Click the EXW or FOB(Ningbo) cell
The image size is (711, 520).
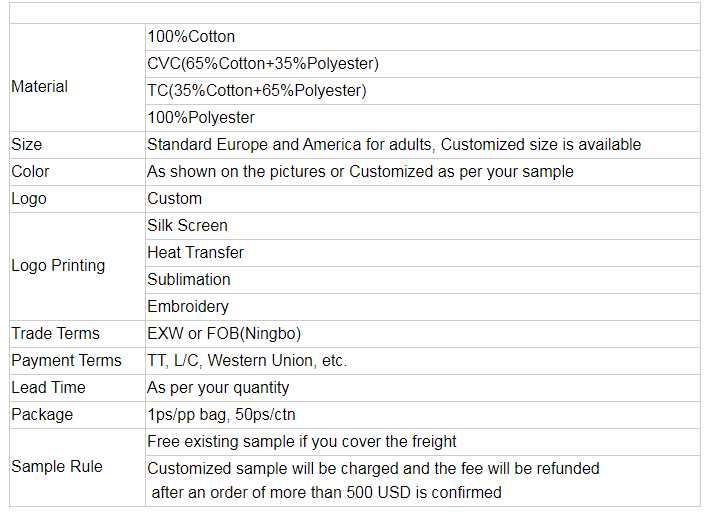pyautogui.click(x=223, y=334)
